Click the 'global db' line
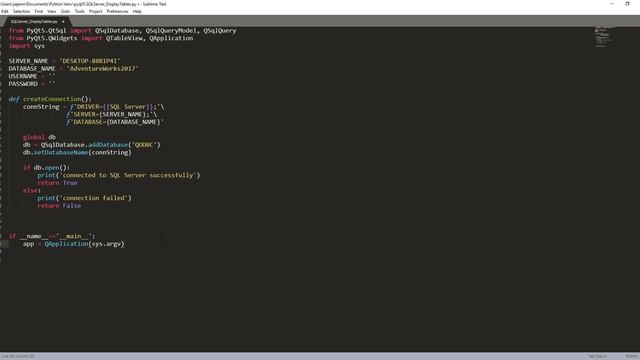This screenshot has width=640, height=360. coord(39,137)
